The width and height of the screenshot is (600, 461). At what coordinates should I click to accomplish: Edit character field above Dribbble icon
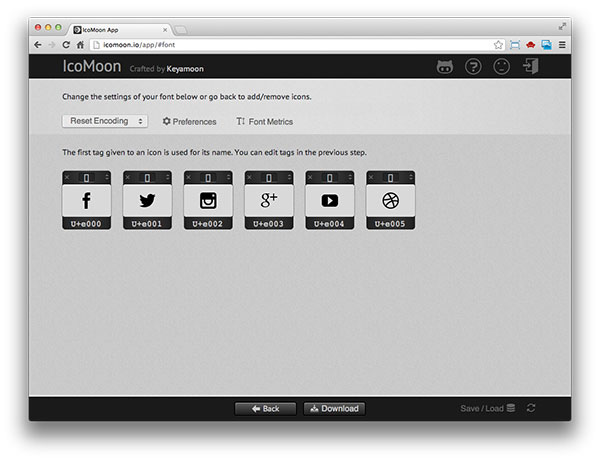(390, 178)
